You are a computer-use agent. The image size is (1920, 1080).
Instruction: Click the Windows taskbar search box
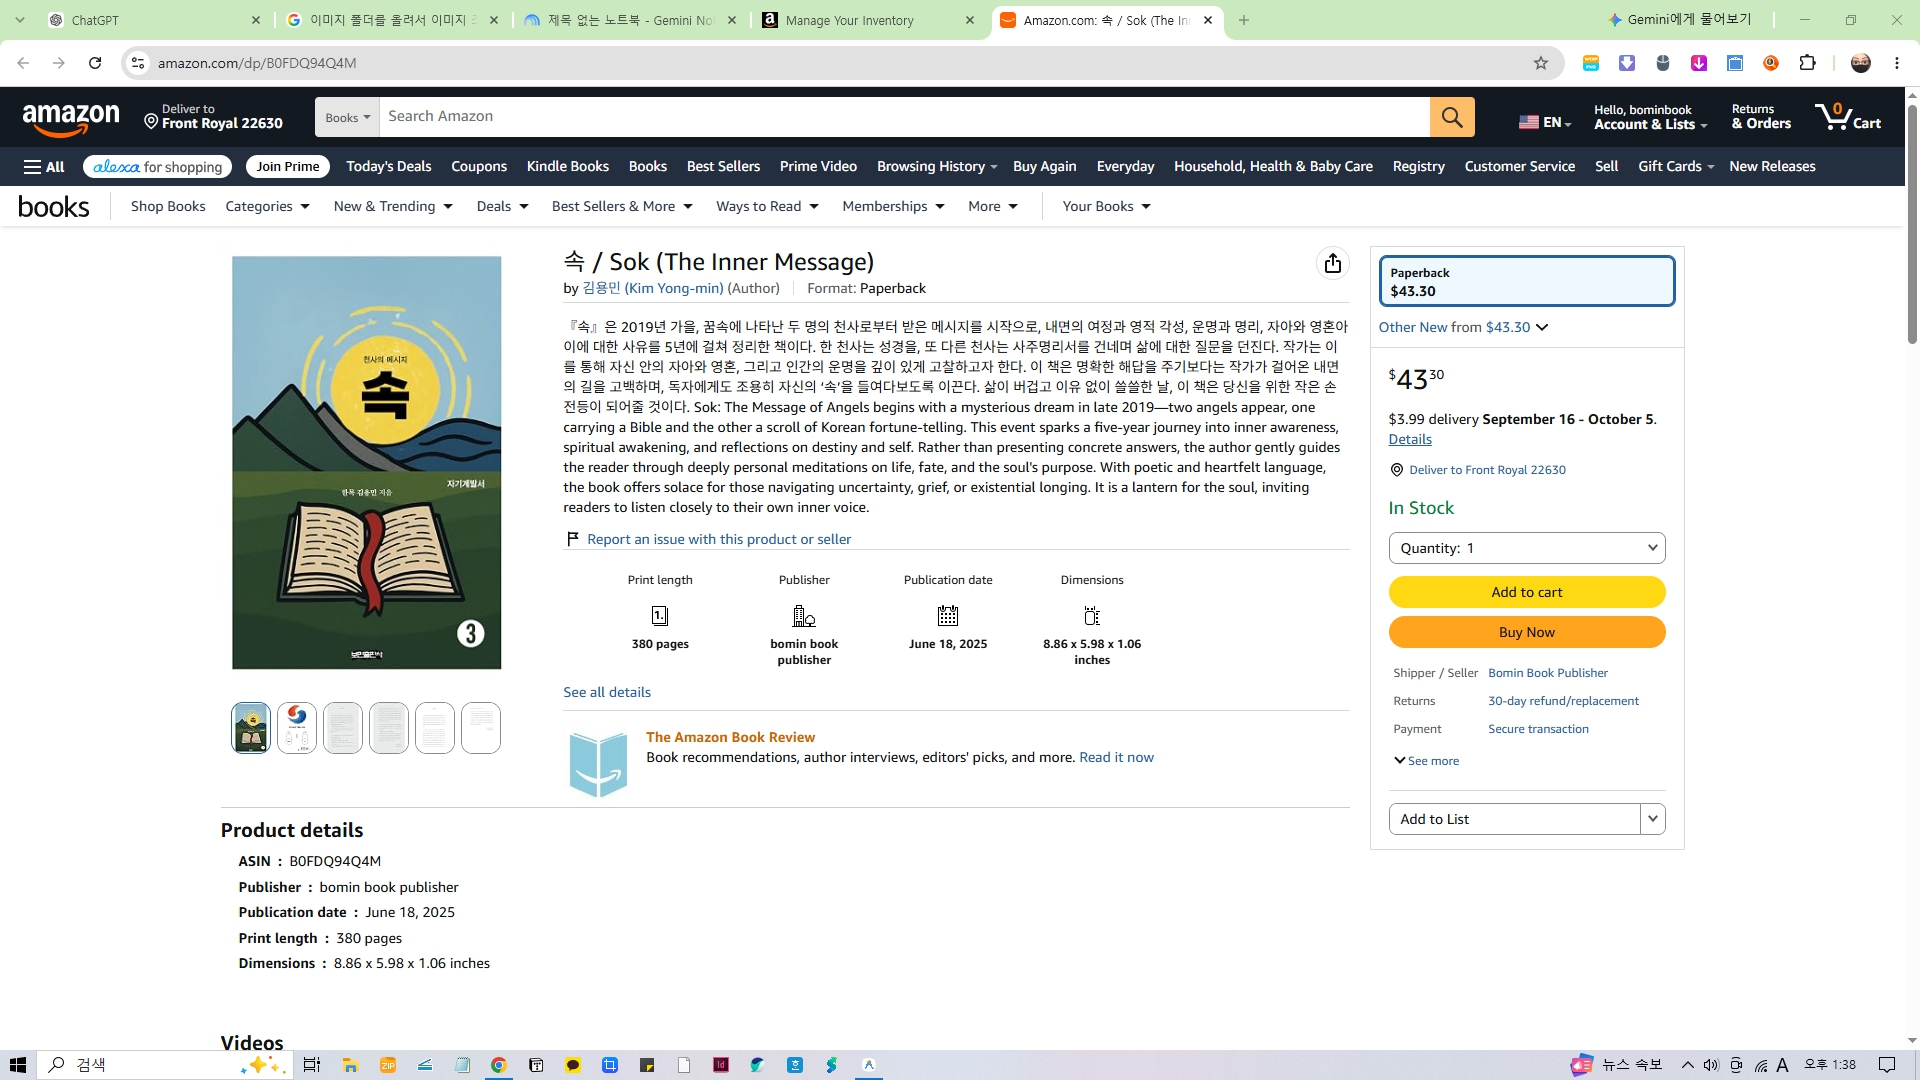click(x=165, y=1065)
